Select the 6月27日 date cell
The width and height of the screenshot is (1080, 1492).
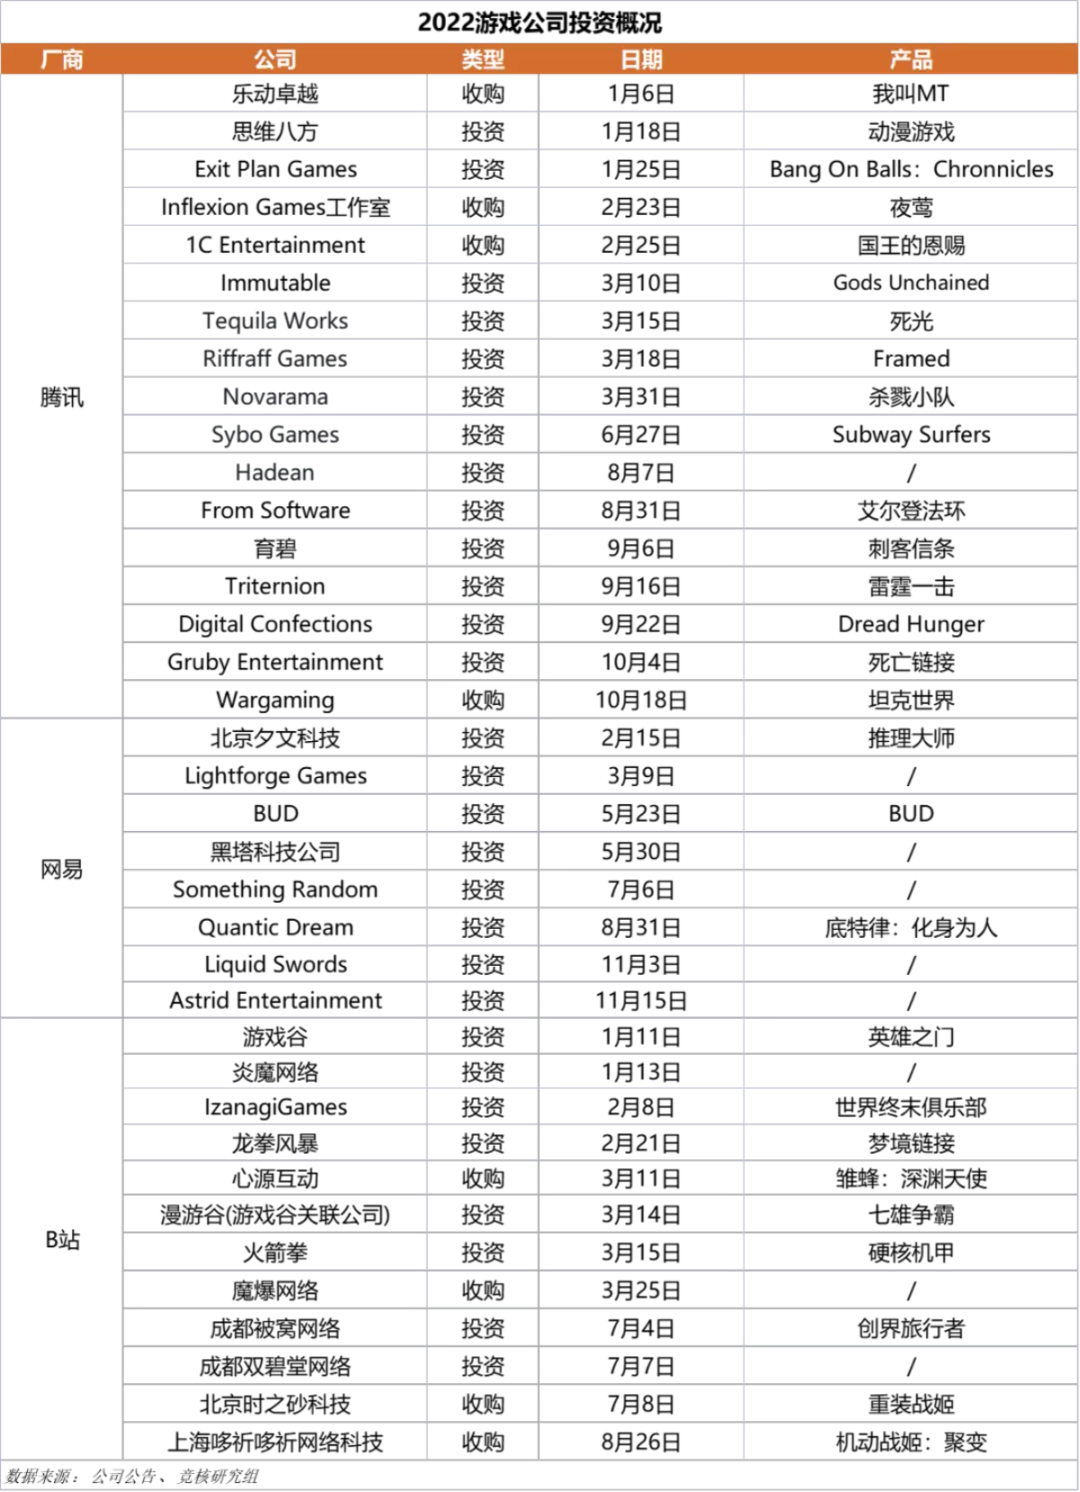click(641, 435)
